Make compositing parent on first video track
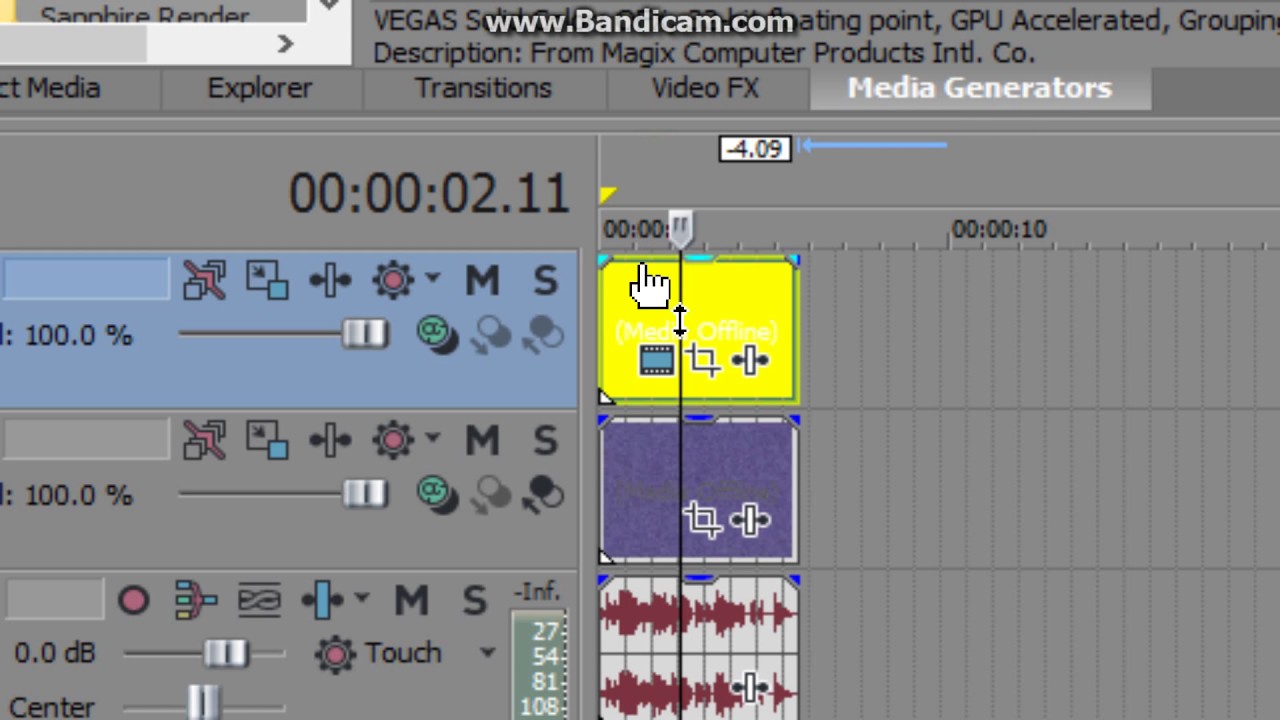1280x720 pixels. [491, 335]
